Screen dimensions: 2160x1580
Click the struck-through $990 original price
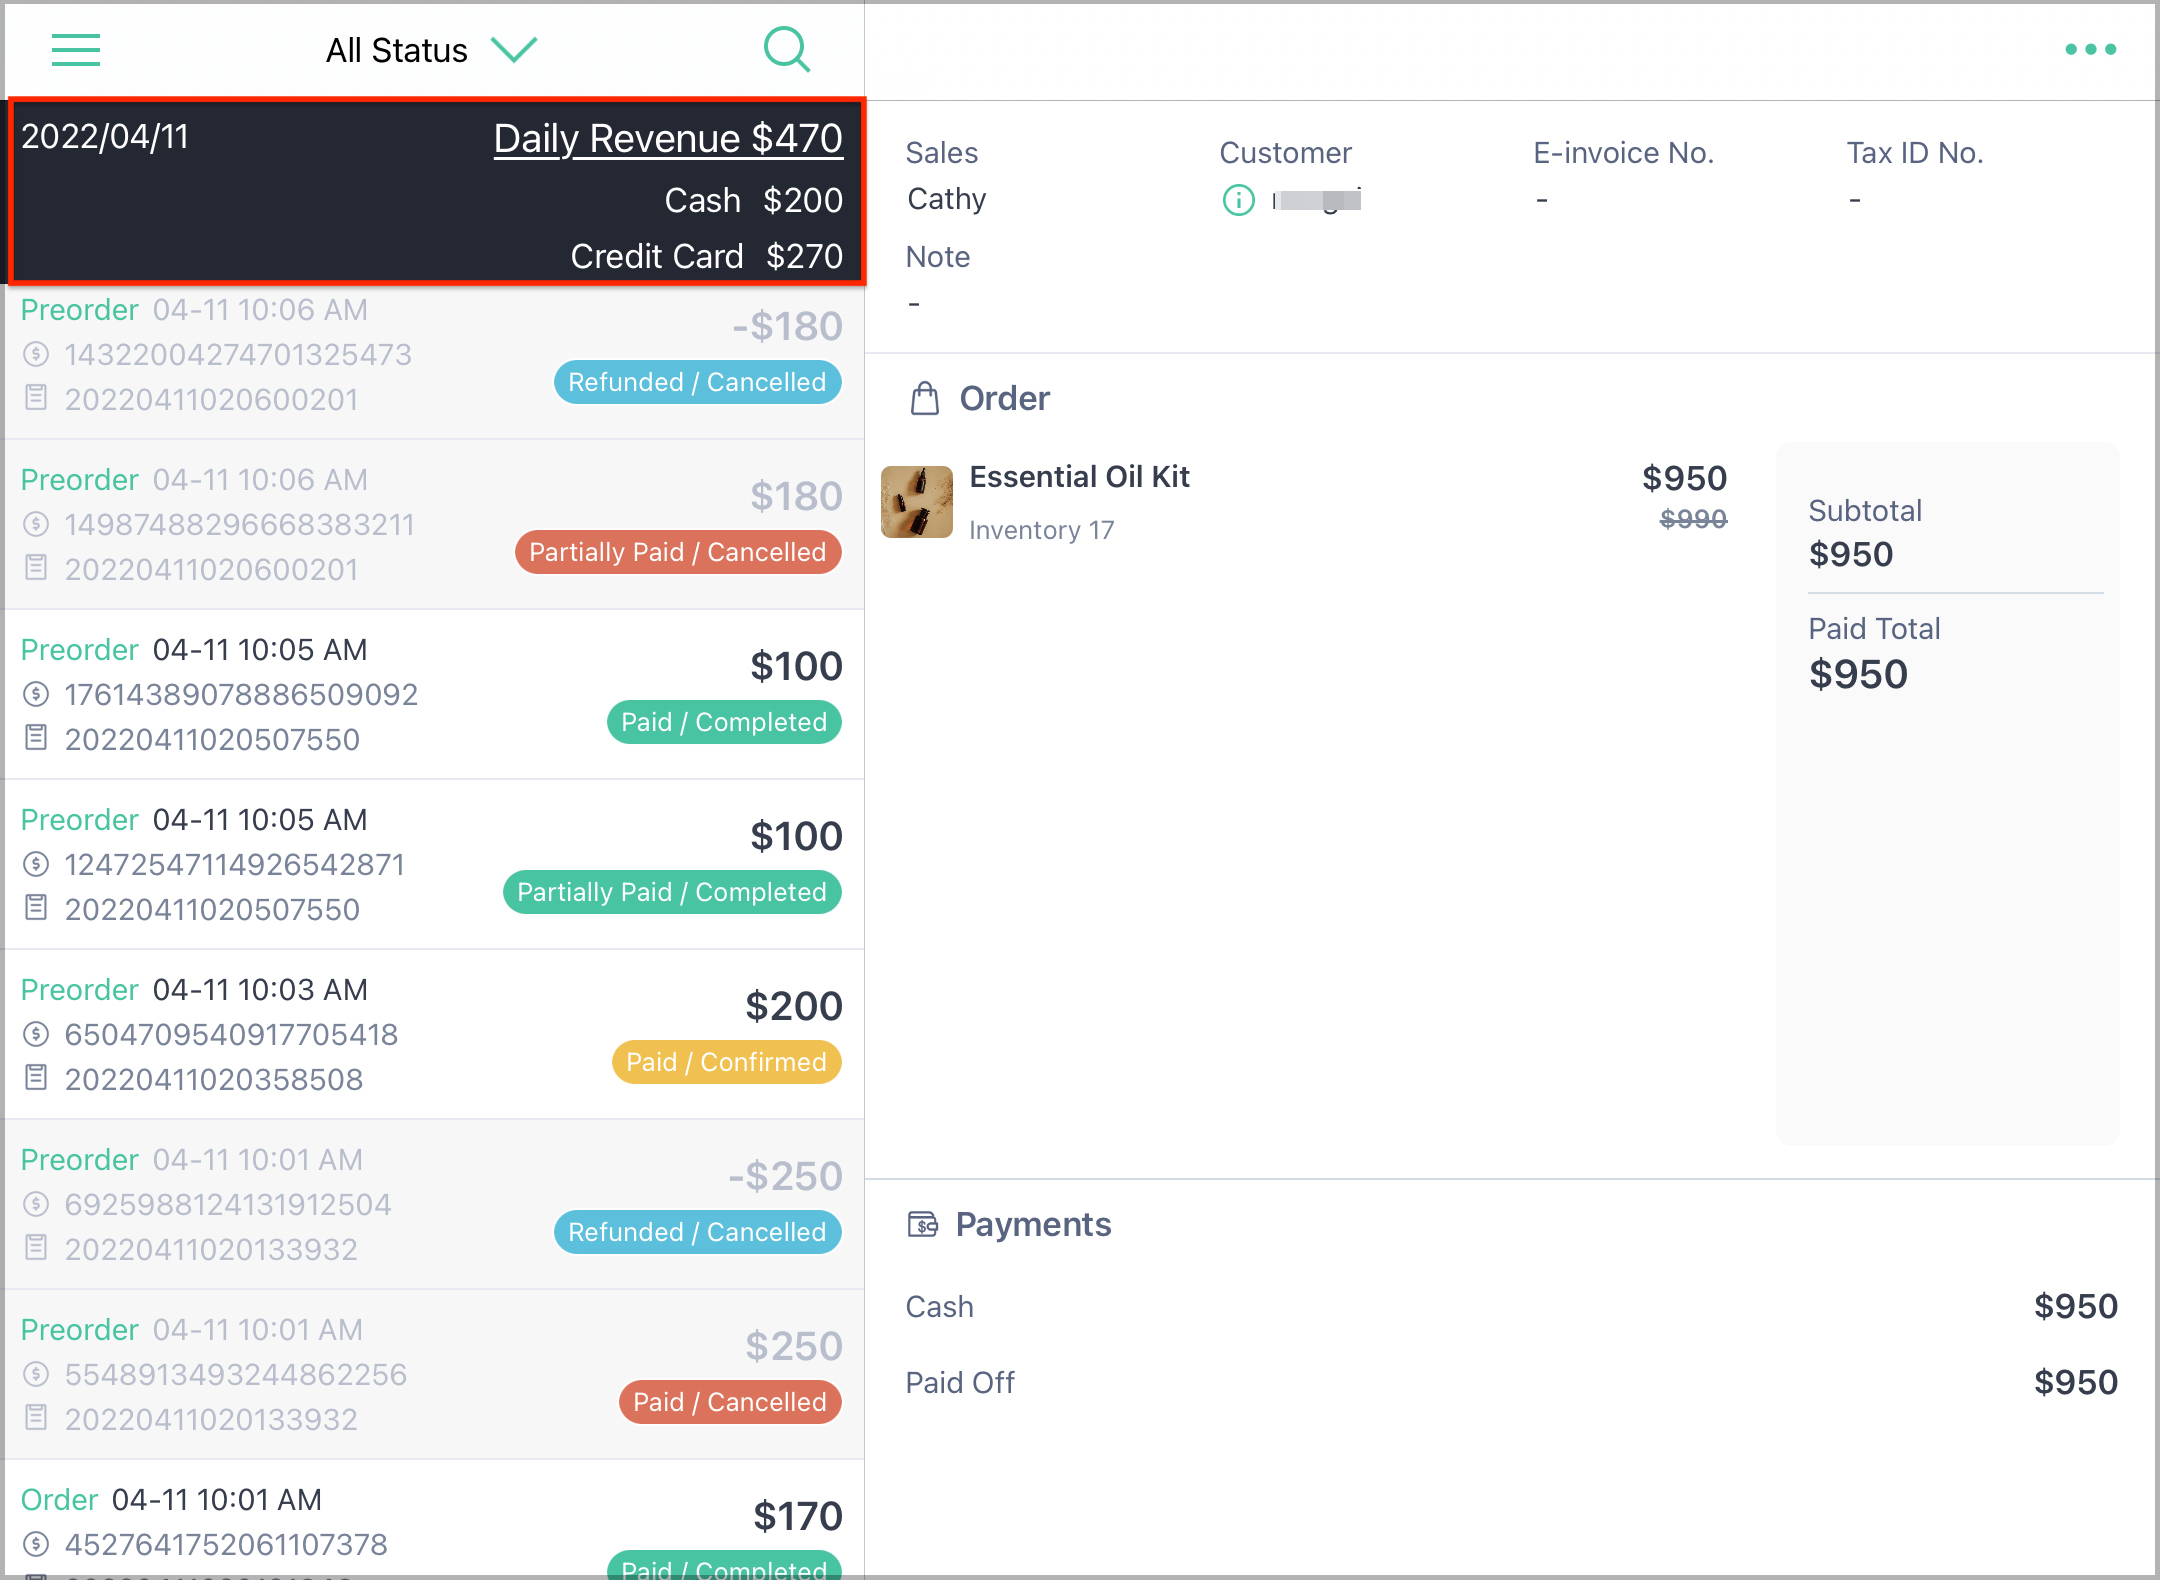click(x=1693, y=518)
